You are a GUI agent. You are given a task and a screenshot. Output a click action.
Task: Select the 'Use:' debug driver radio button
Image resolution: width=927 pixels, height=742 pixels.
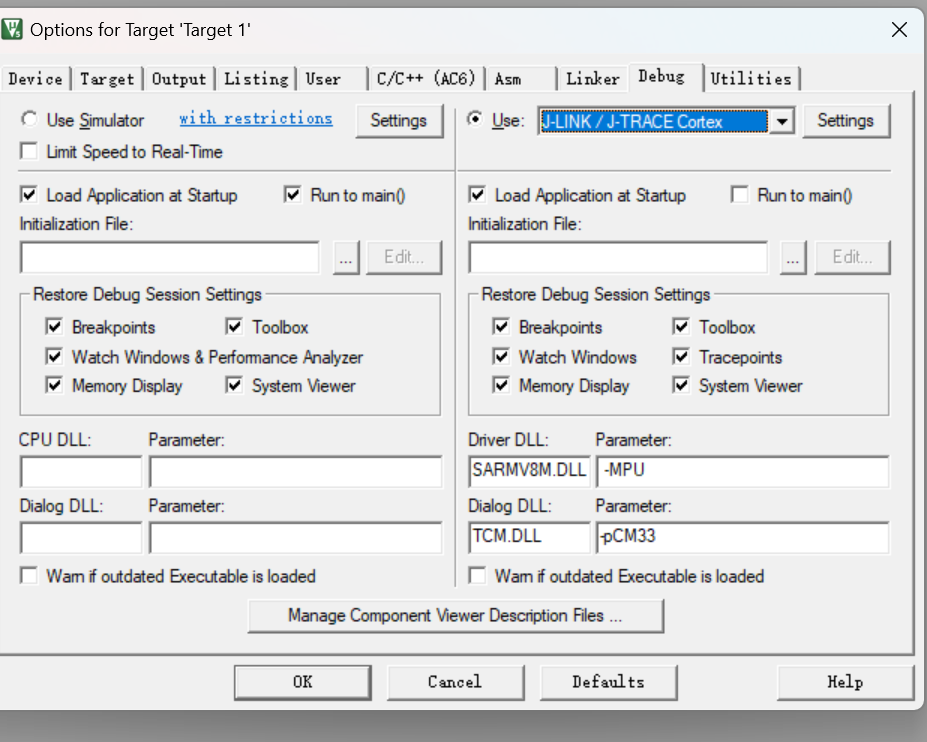474,119
